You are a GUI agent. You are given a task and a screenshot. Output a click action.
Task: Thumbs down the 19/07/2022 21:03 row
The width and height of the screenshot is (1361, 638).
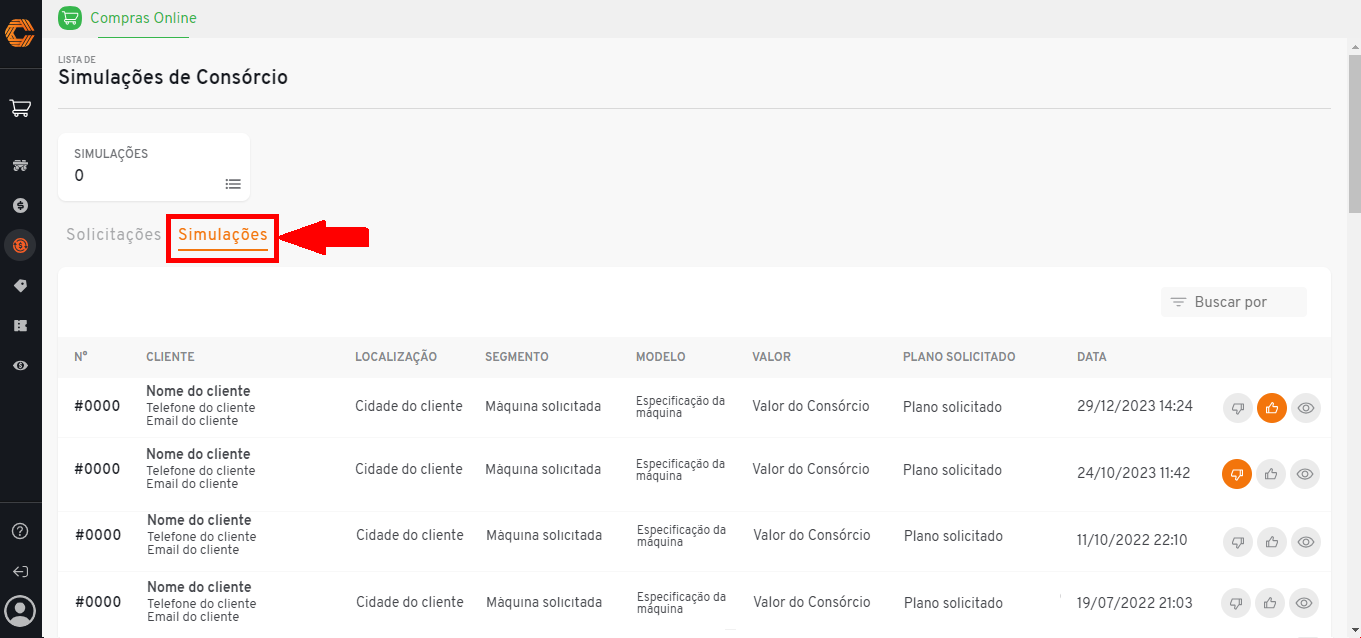(x=1236, y=603)
